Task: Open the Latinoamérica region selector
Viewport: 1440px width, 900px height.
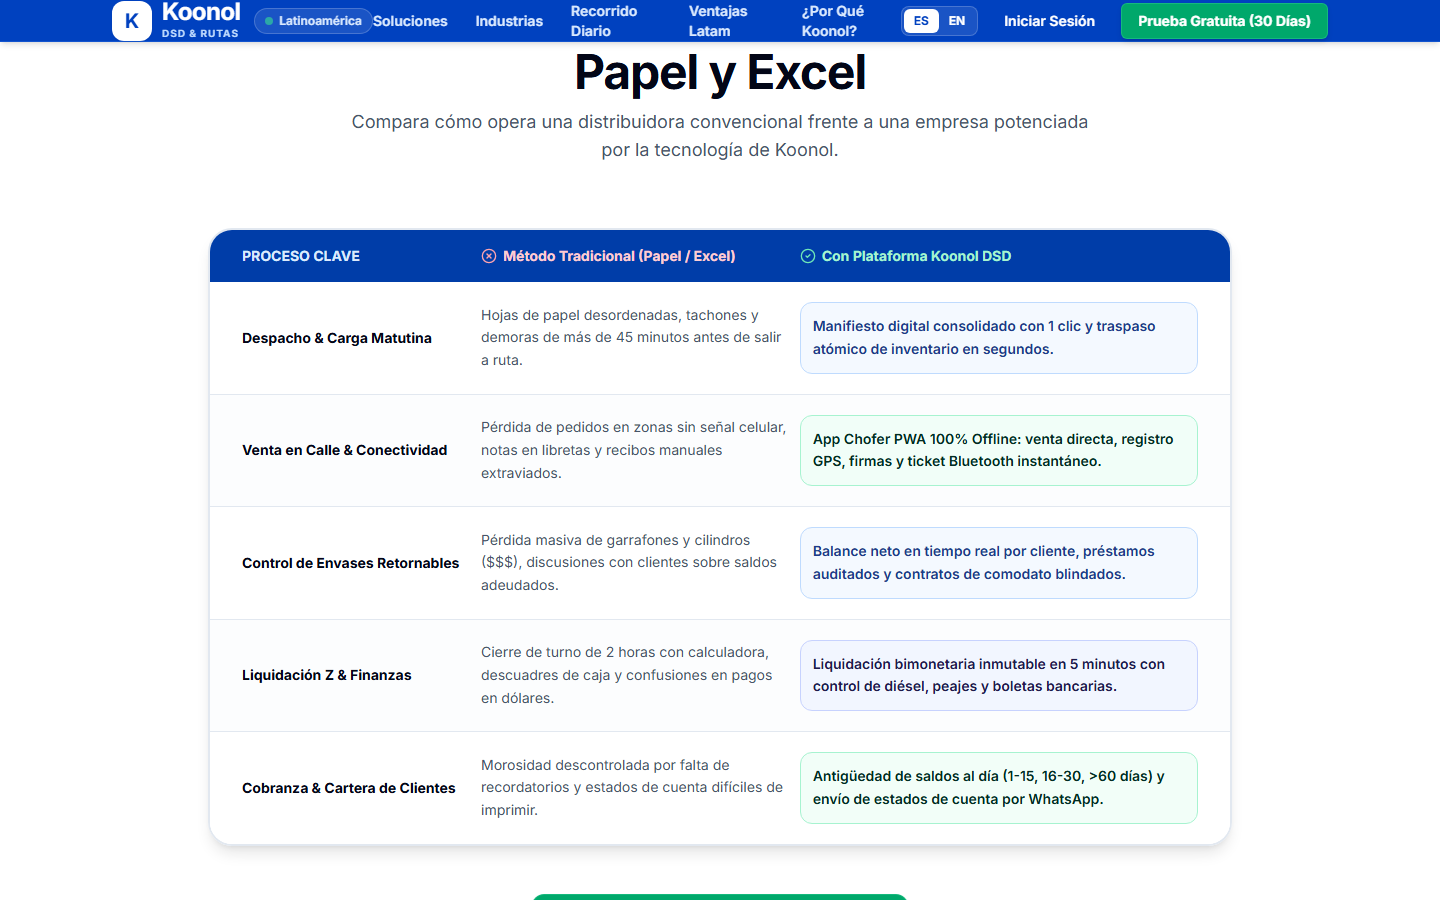Action: click(313, 21)
